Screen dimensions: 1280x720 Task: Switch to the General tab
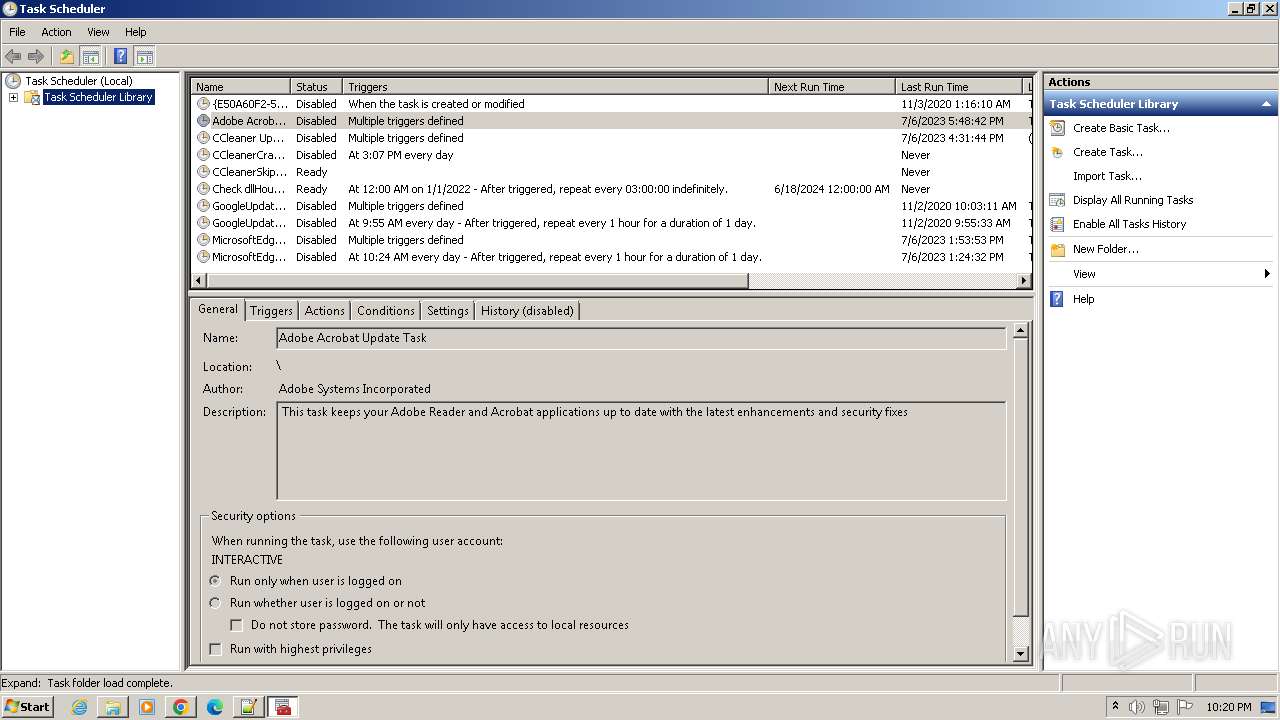[x=218, y=309]
